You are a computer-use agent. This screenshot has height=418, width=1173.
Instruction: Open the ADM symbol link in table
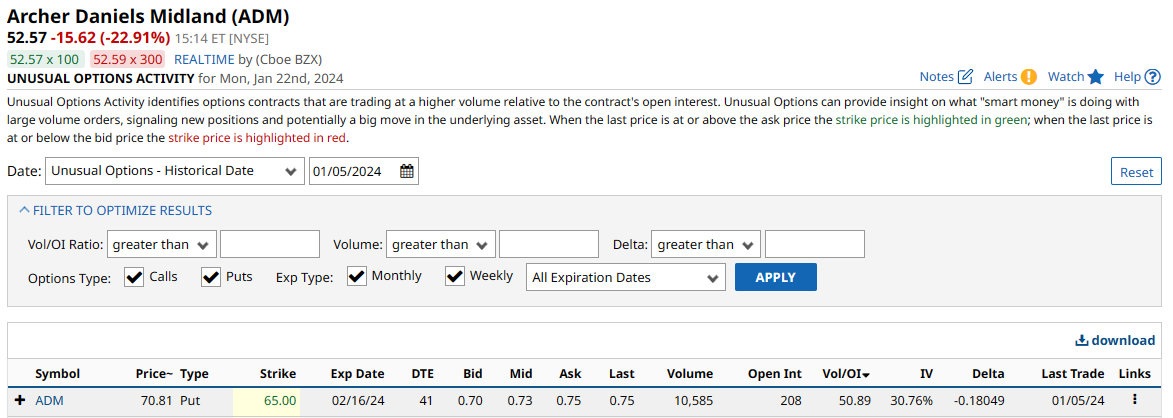[x=49, y=400]
